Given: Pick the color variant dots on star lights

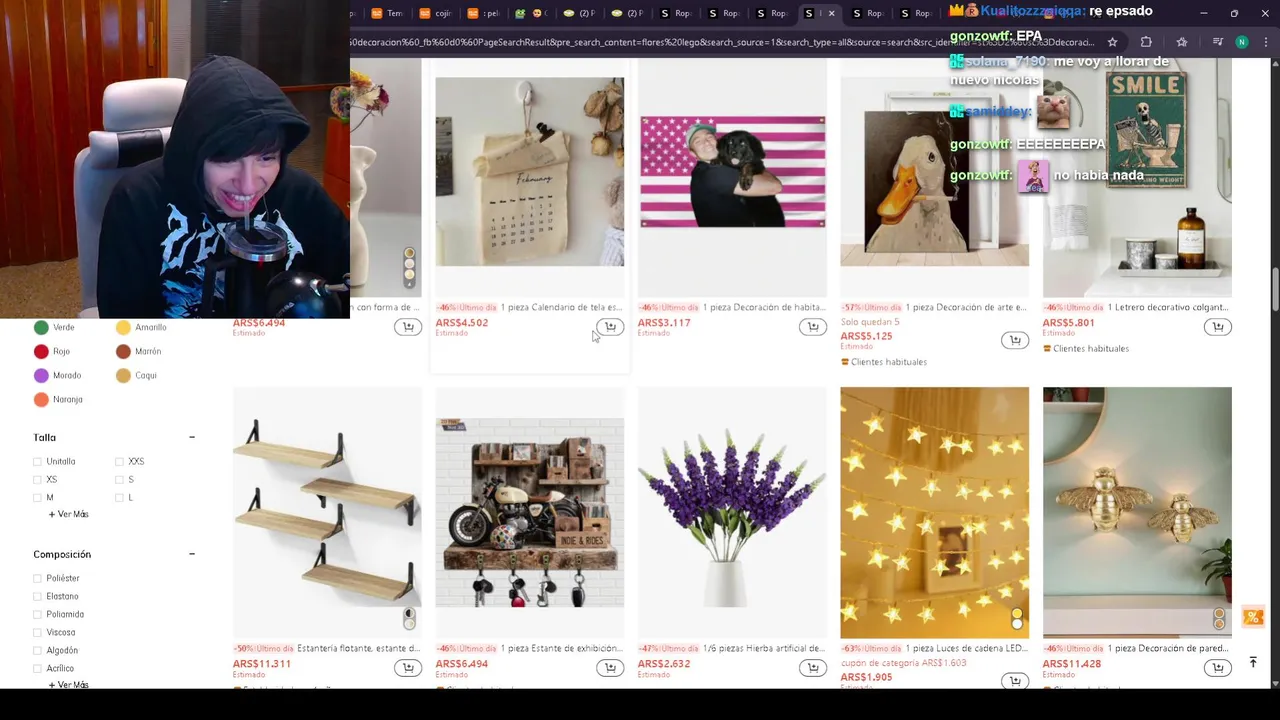Looking at the screenshot, I should click(x=1016, y=620).
